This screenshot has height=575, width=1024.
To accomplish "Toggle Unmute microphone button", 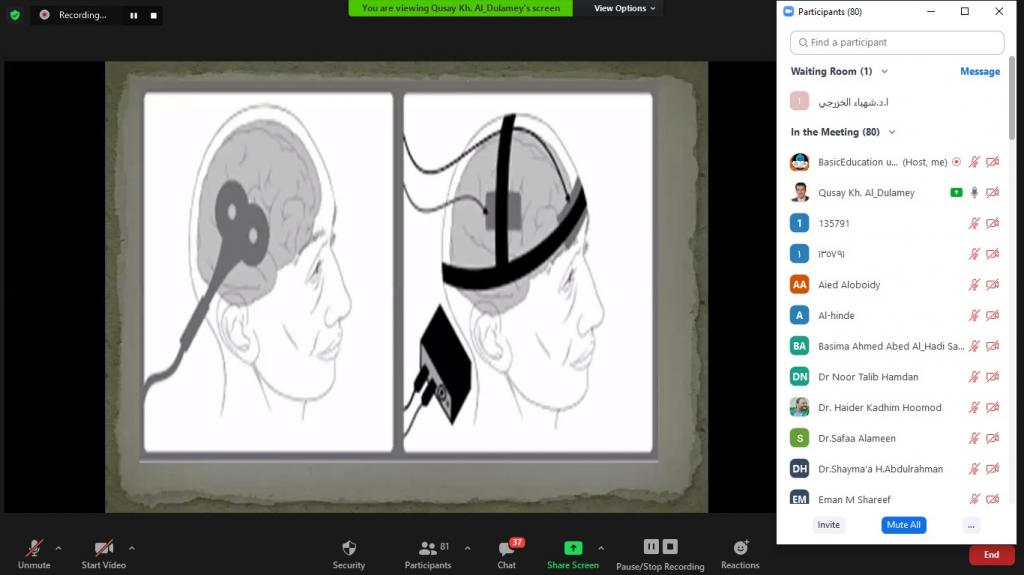I will (x=34, y=548).
